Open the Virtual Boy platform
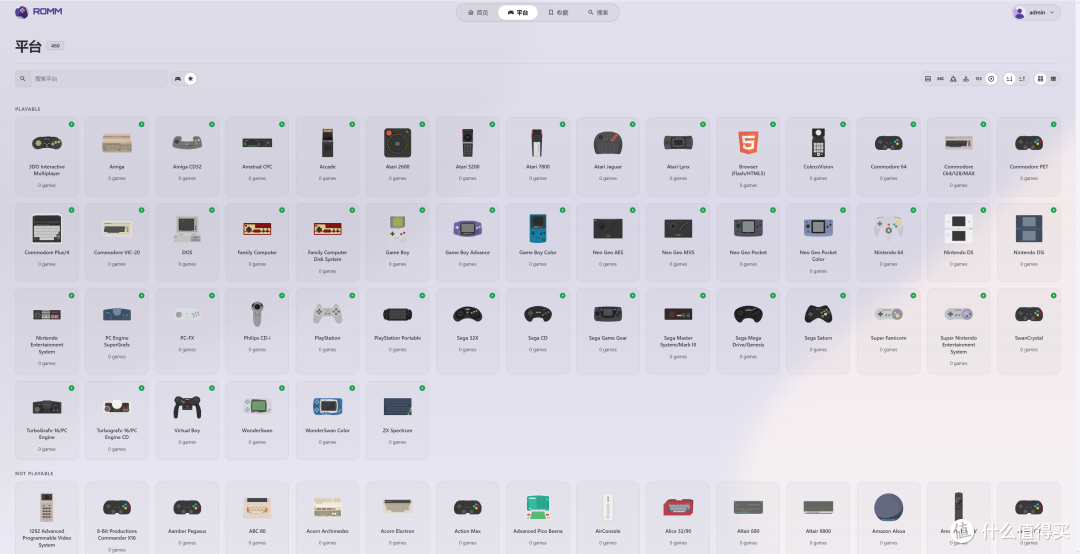Viewport: 1080px width, 554px height. 187,420
